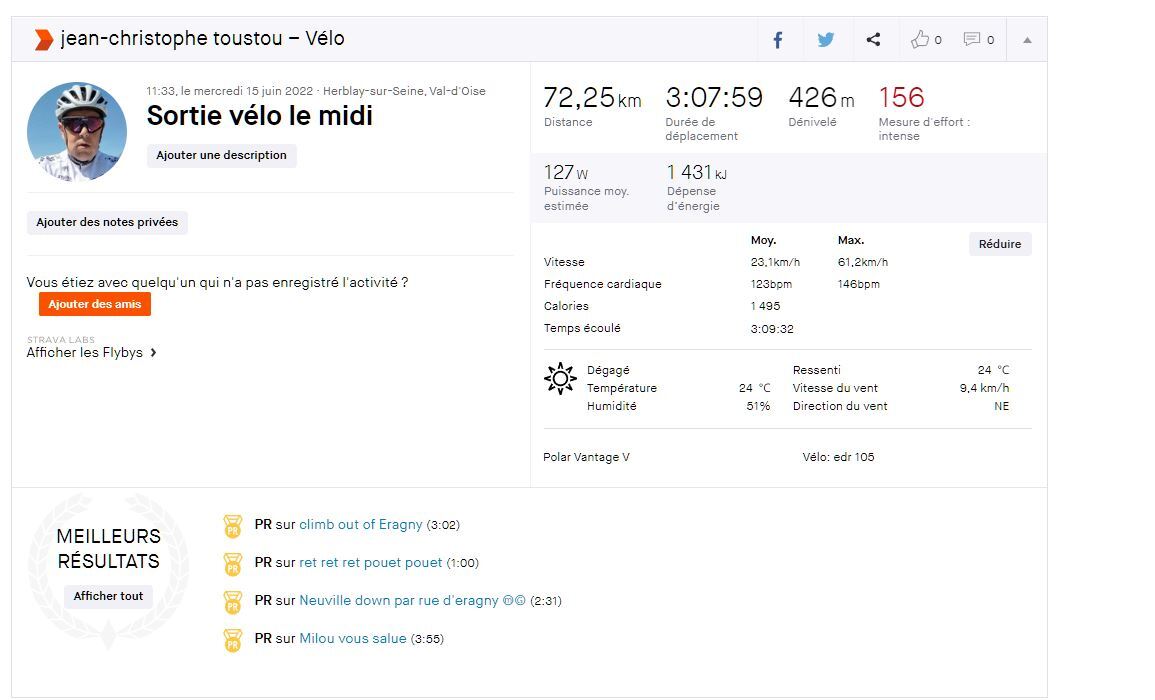The height and width of the screenshot is (700, 1155).
Task: Open ret ret ret pouet pouet segment
Action: pos(371,563)
